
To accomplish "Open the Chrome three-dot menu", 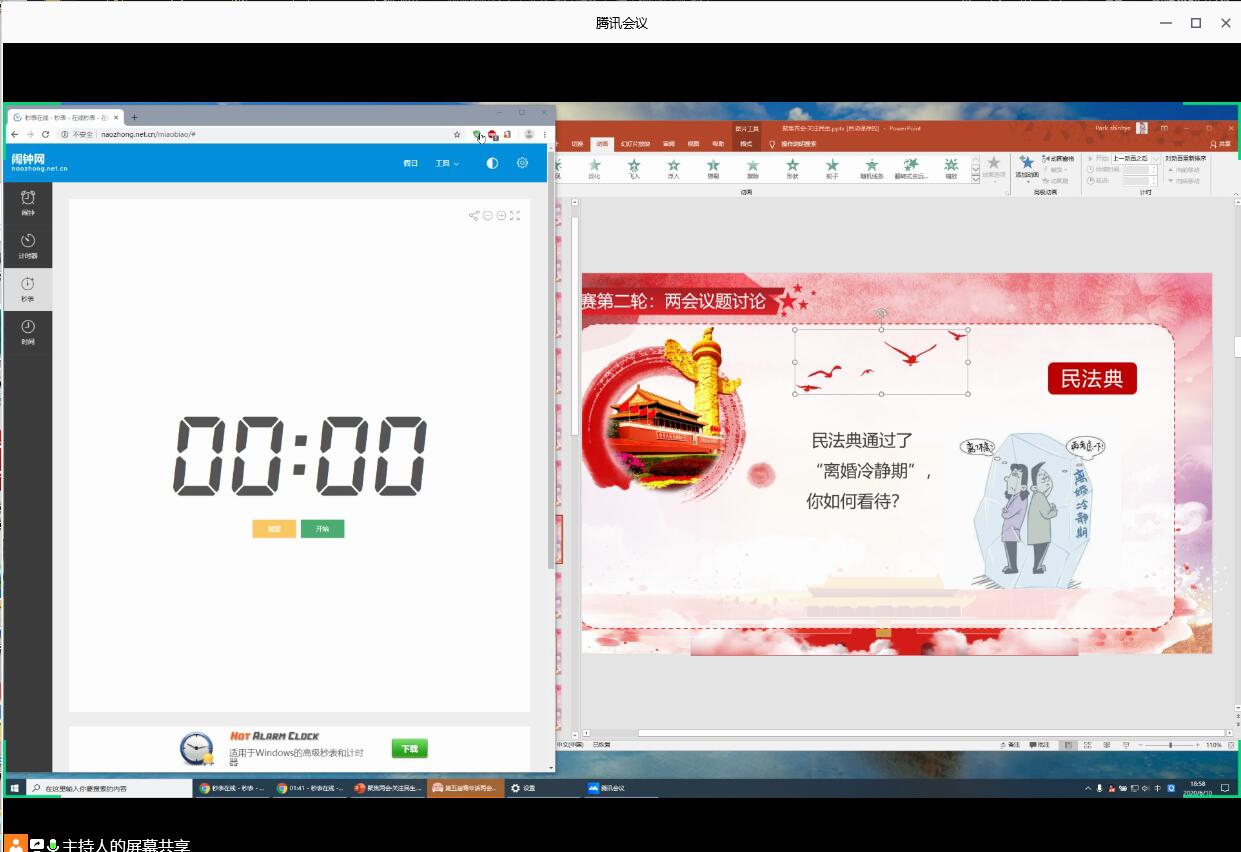I will [545, 134].
